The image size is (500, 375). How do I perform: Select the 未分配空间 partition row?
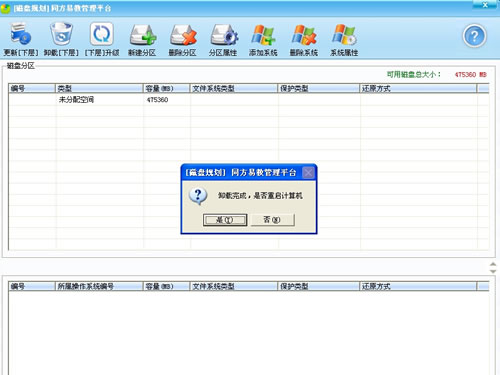[249, 100]
